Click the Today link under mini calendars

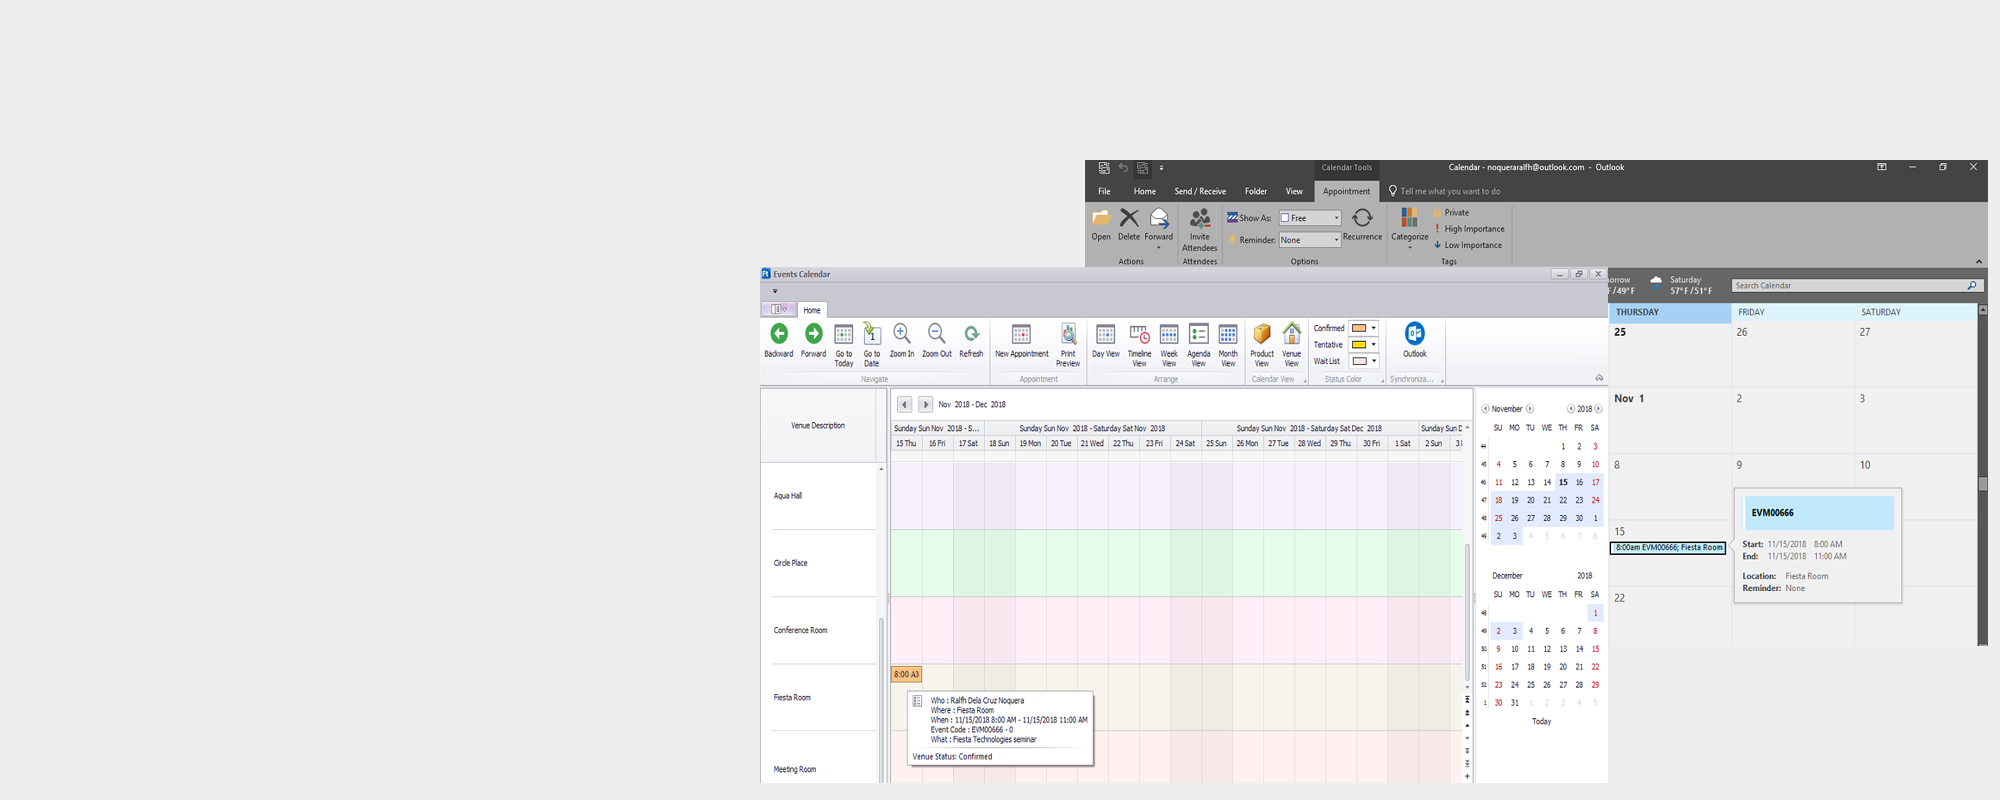pyautogui.click(x=1541, y=721)
